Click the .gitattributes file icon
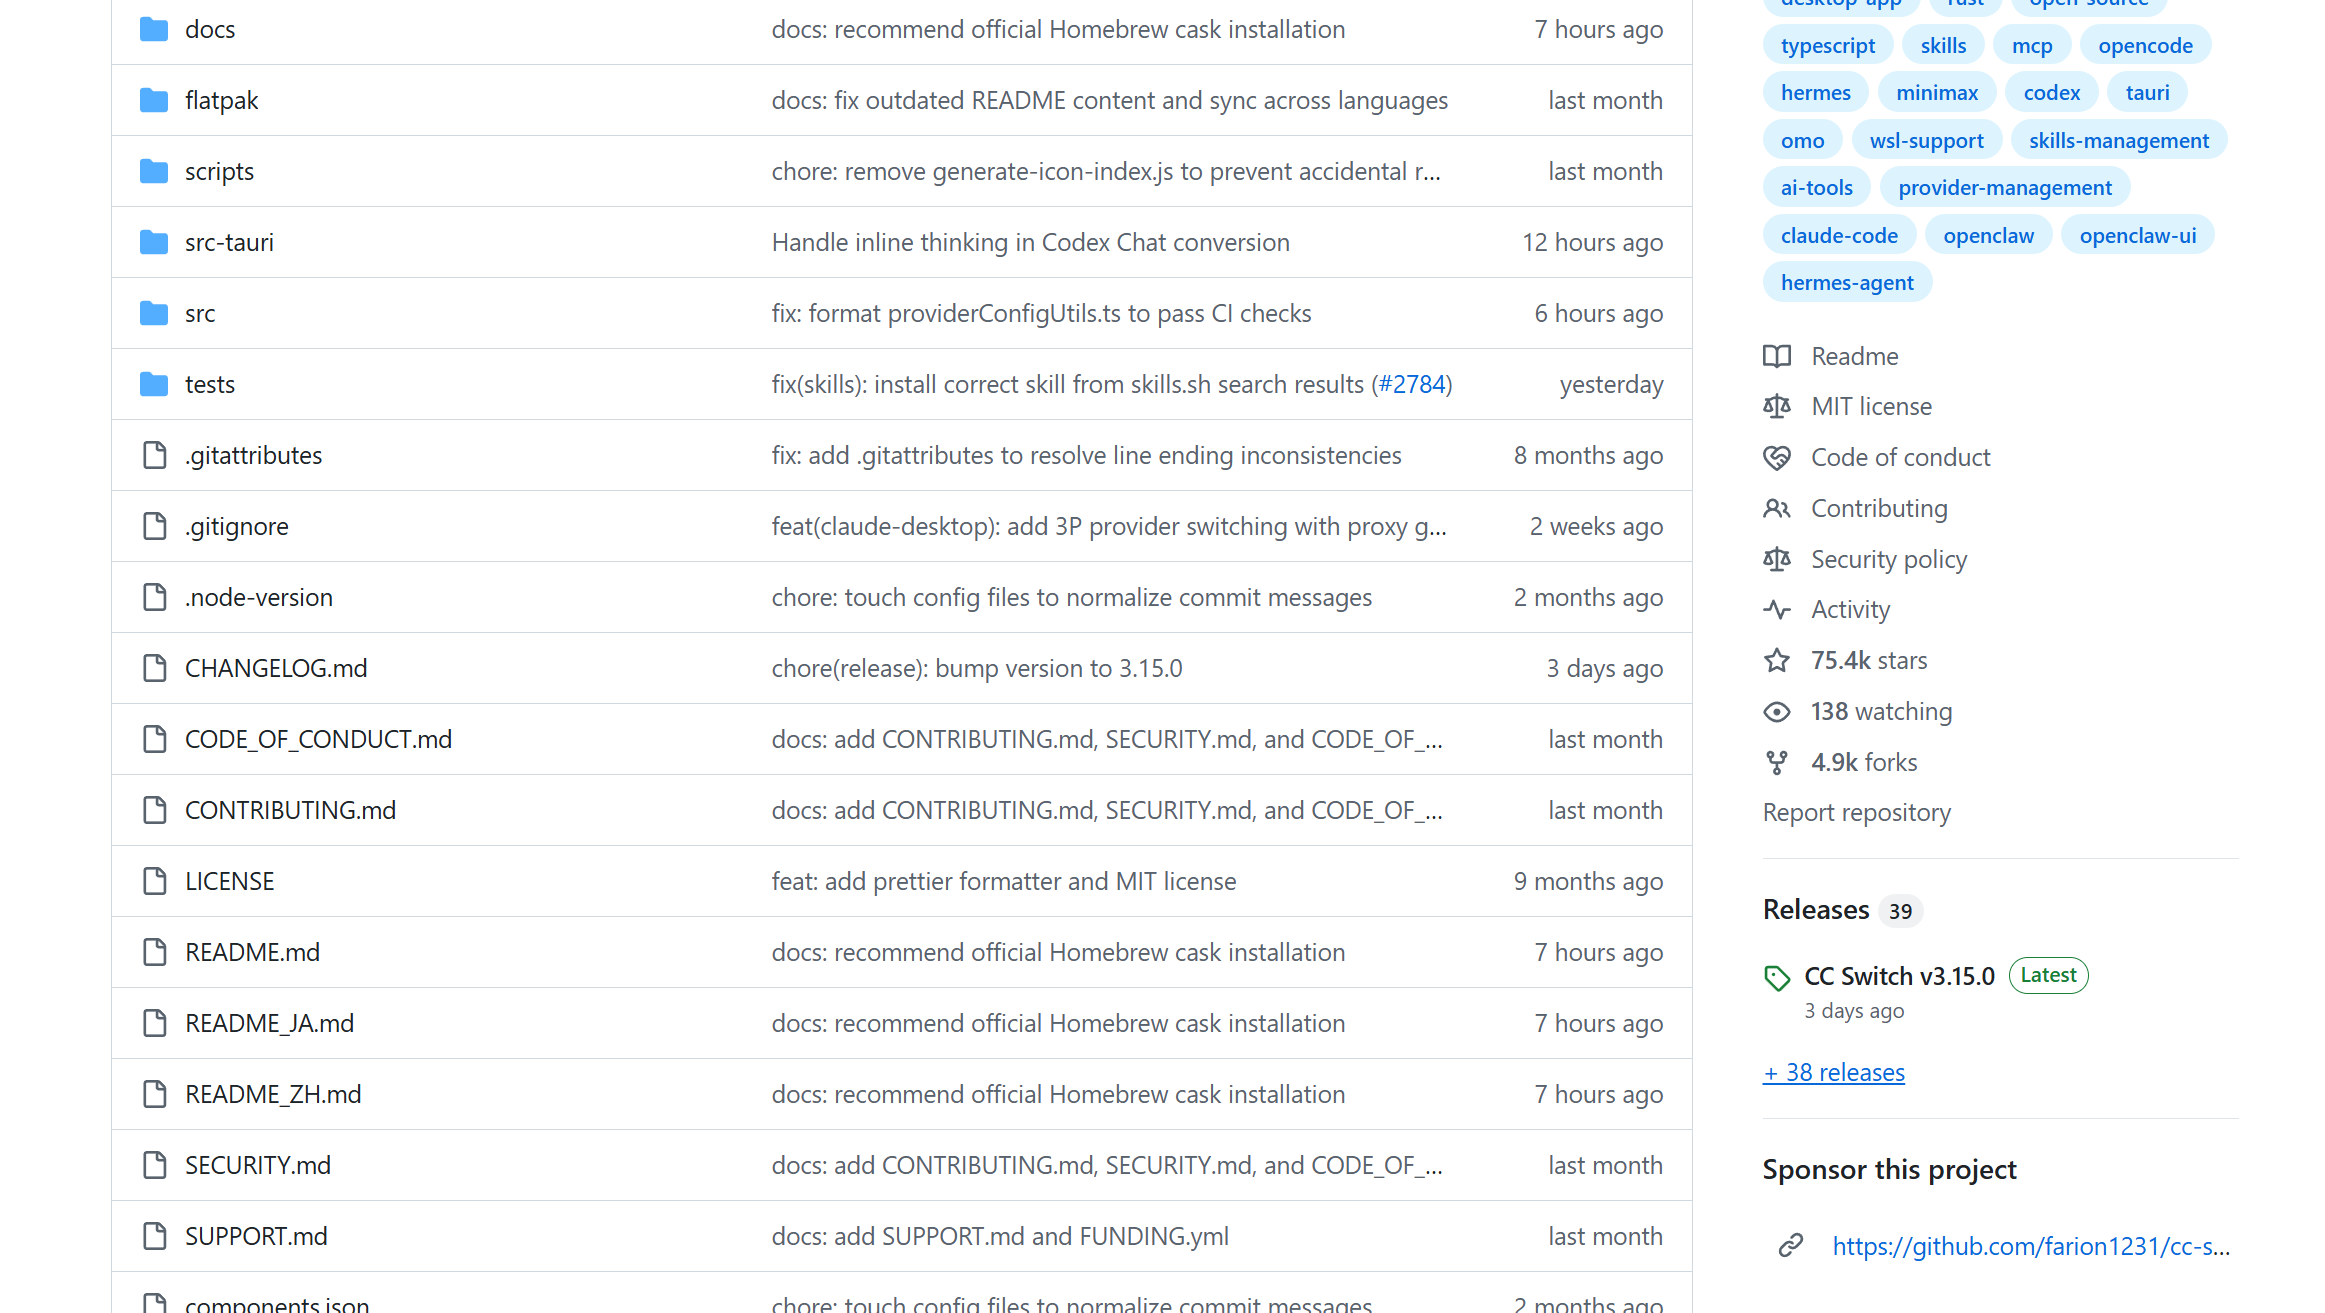Screen dimensions: 2325x1313 click(155, 455)
